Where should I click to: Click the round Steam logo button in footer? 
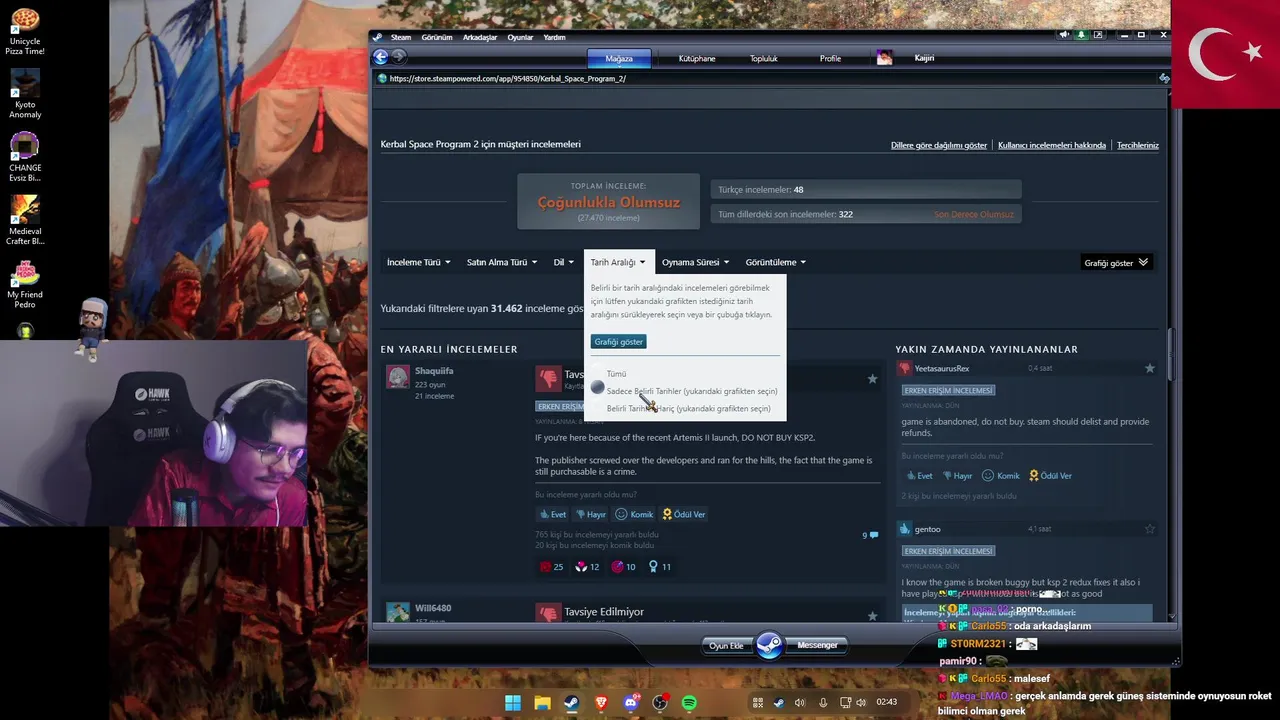[769, 645]
